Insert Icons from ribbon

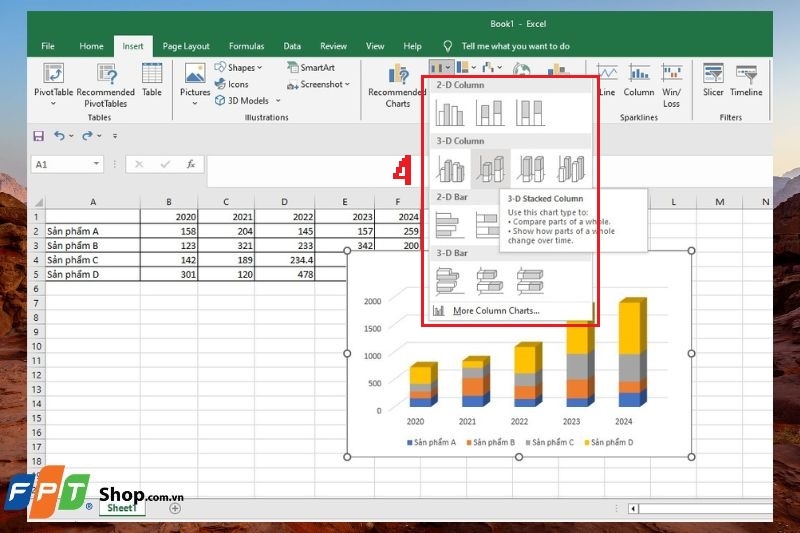click(x=232, y=84)
